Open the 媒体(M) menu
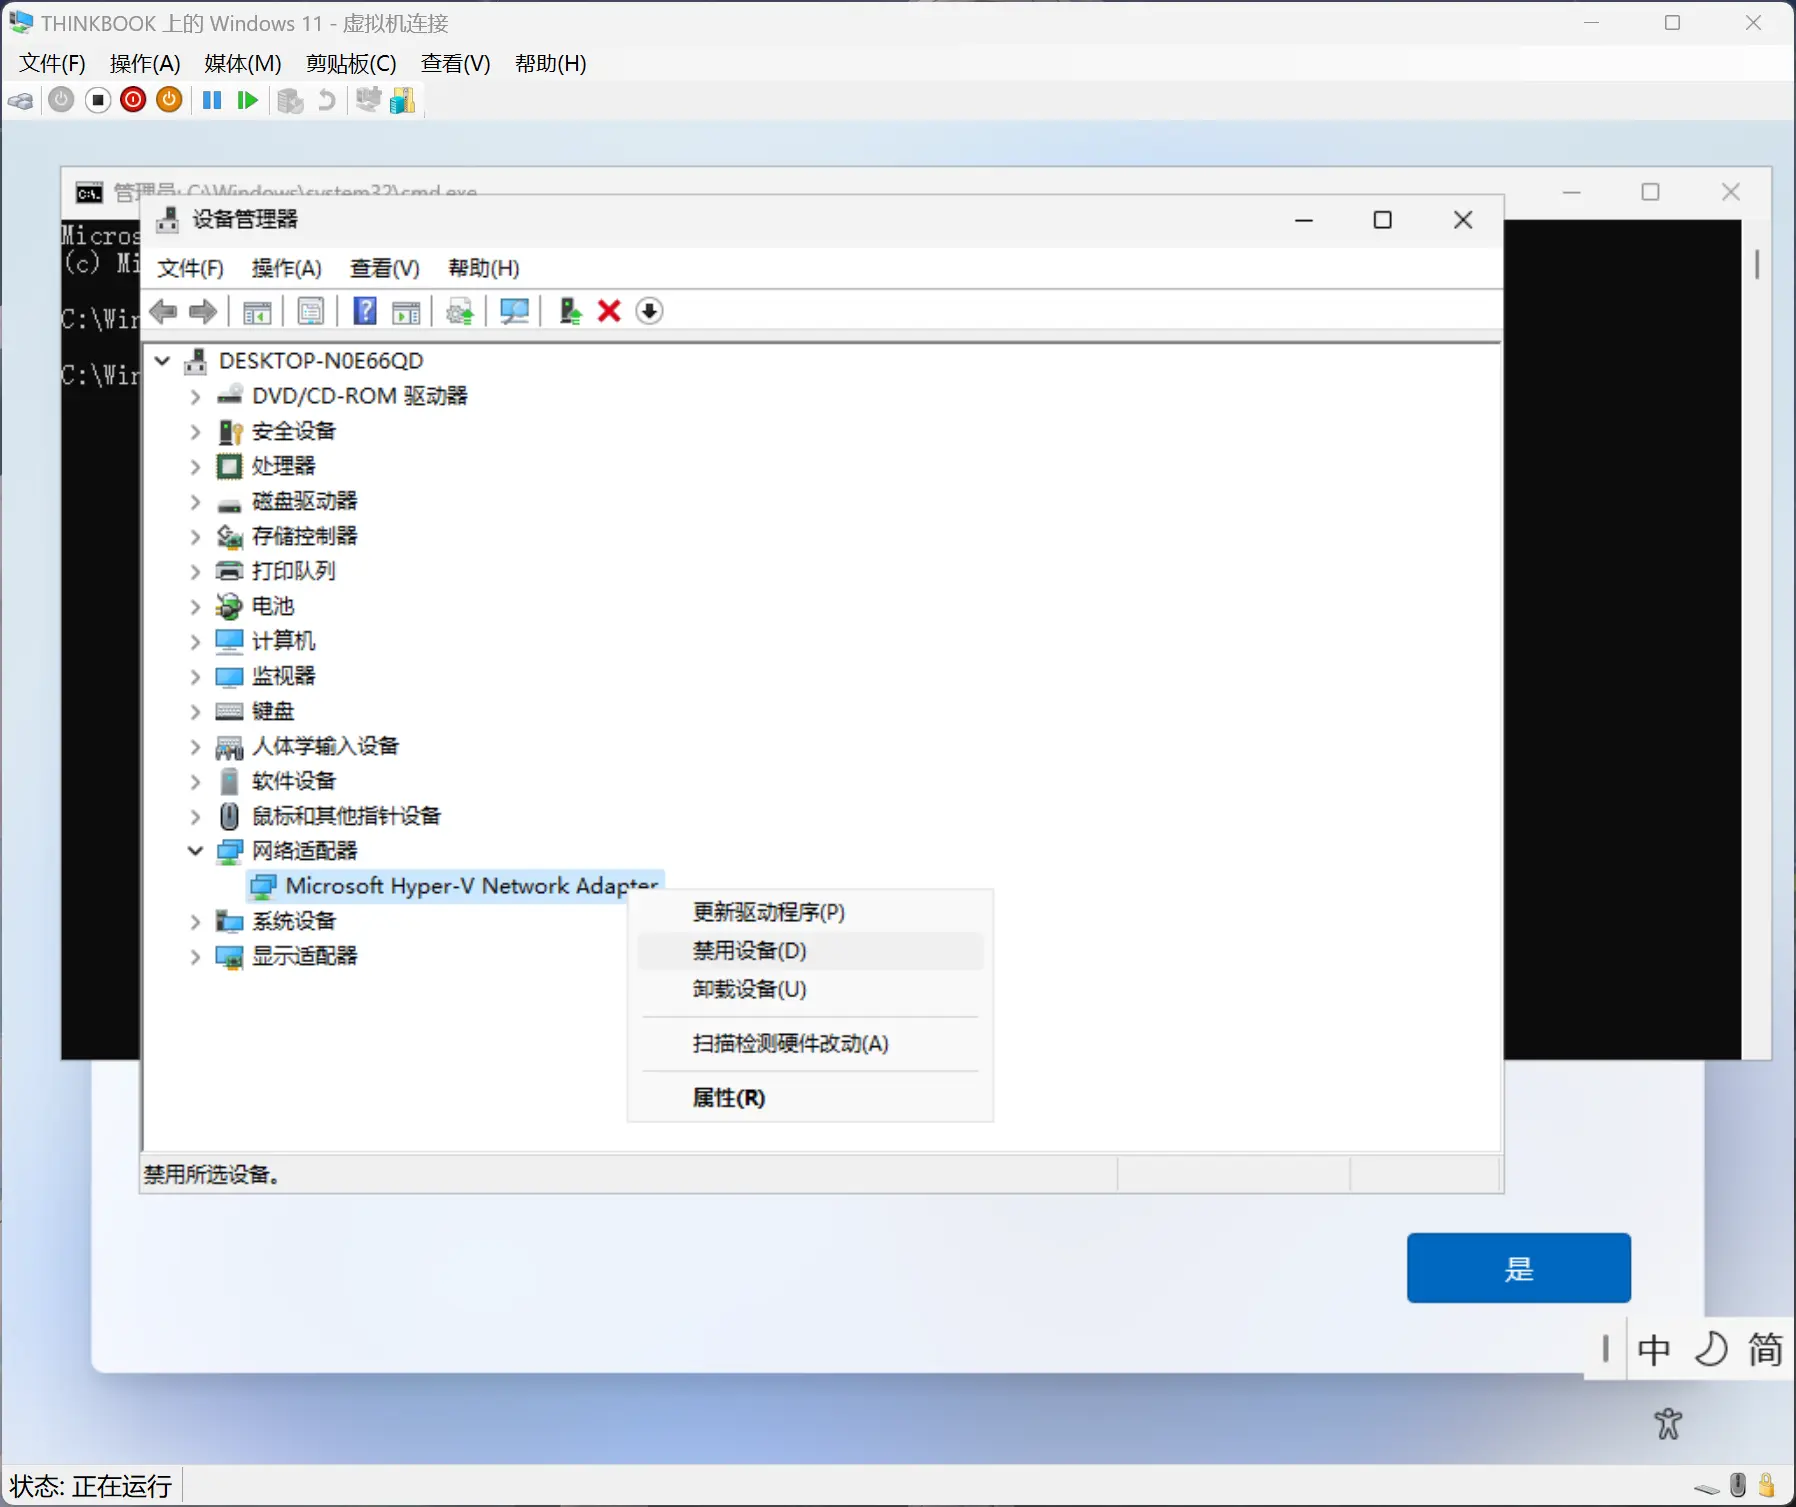This screenshot has width=1796, height=1507. point(242,64)
